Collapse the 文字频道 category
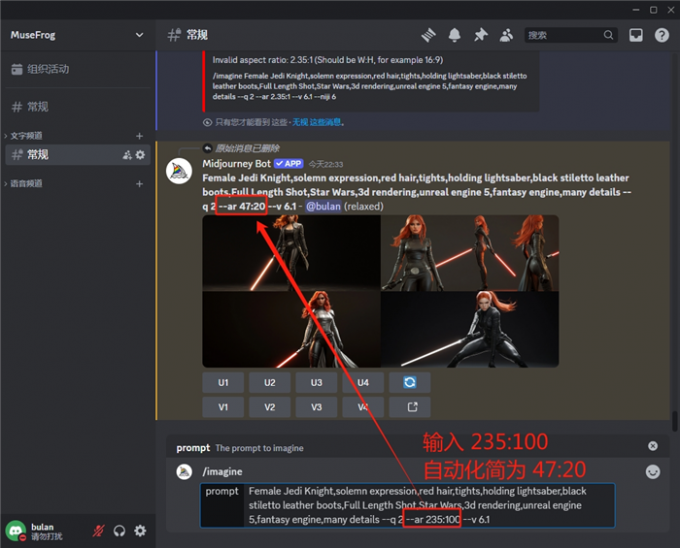Viewport: 680px width, 548px height. [x=26, y=136]
